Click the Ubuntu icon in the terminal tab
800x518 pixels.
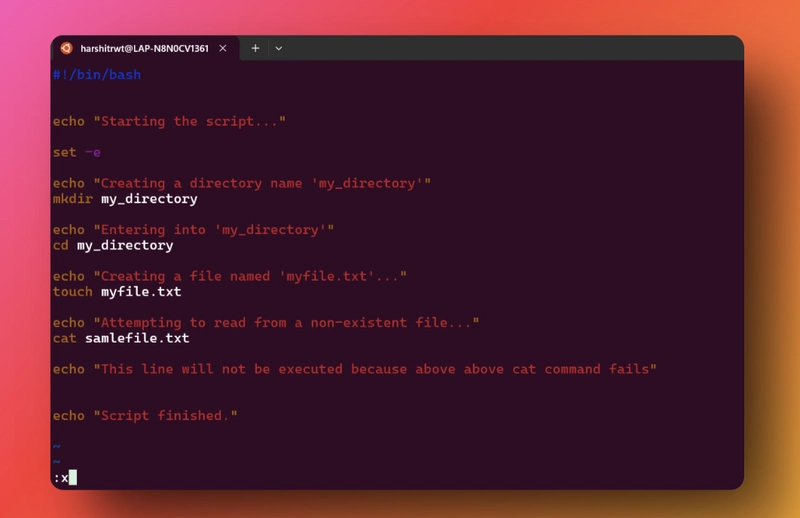pos(66,48)
